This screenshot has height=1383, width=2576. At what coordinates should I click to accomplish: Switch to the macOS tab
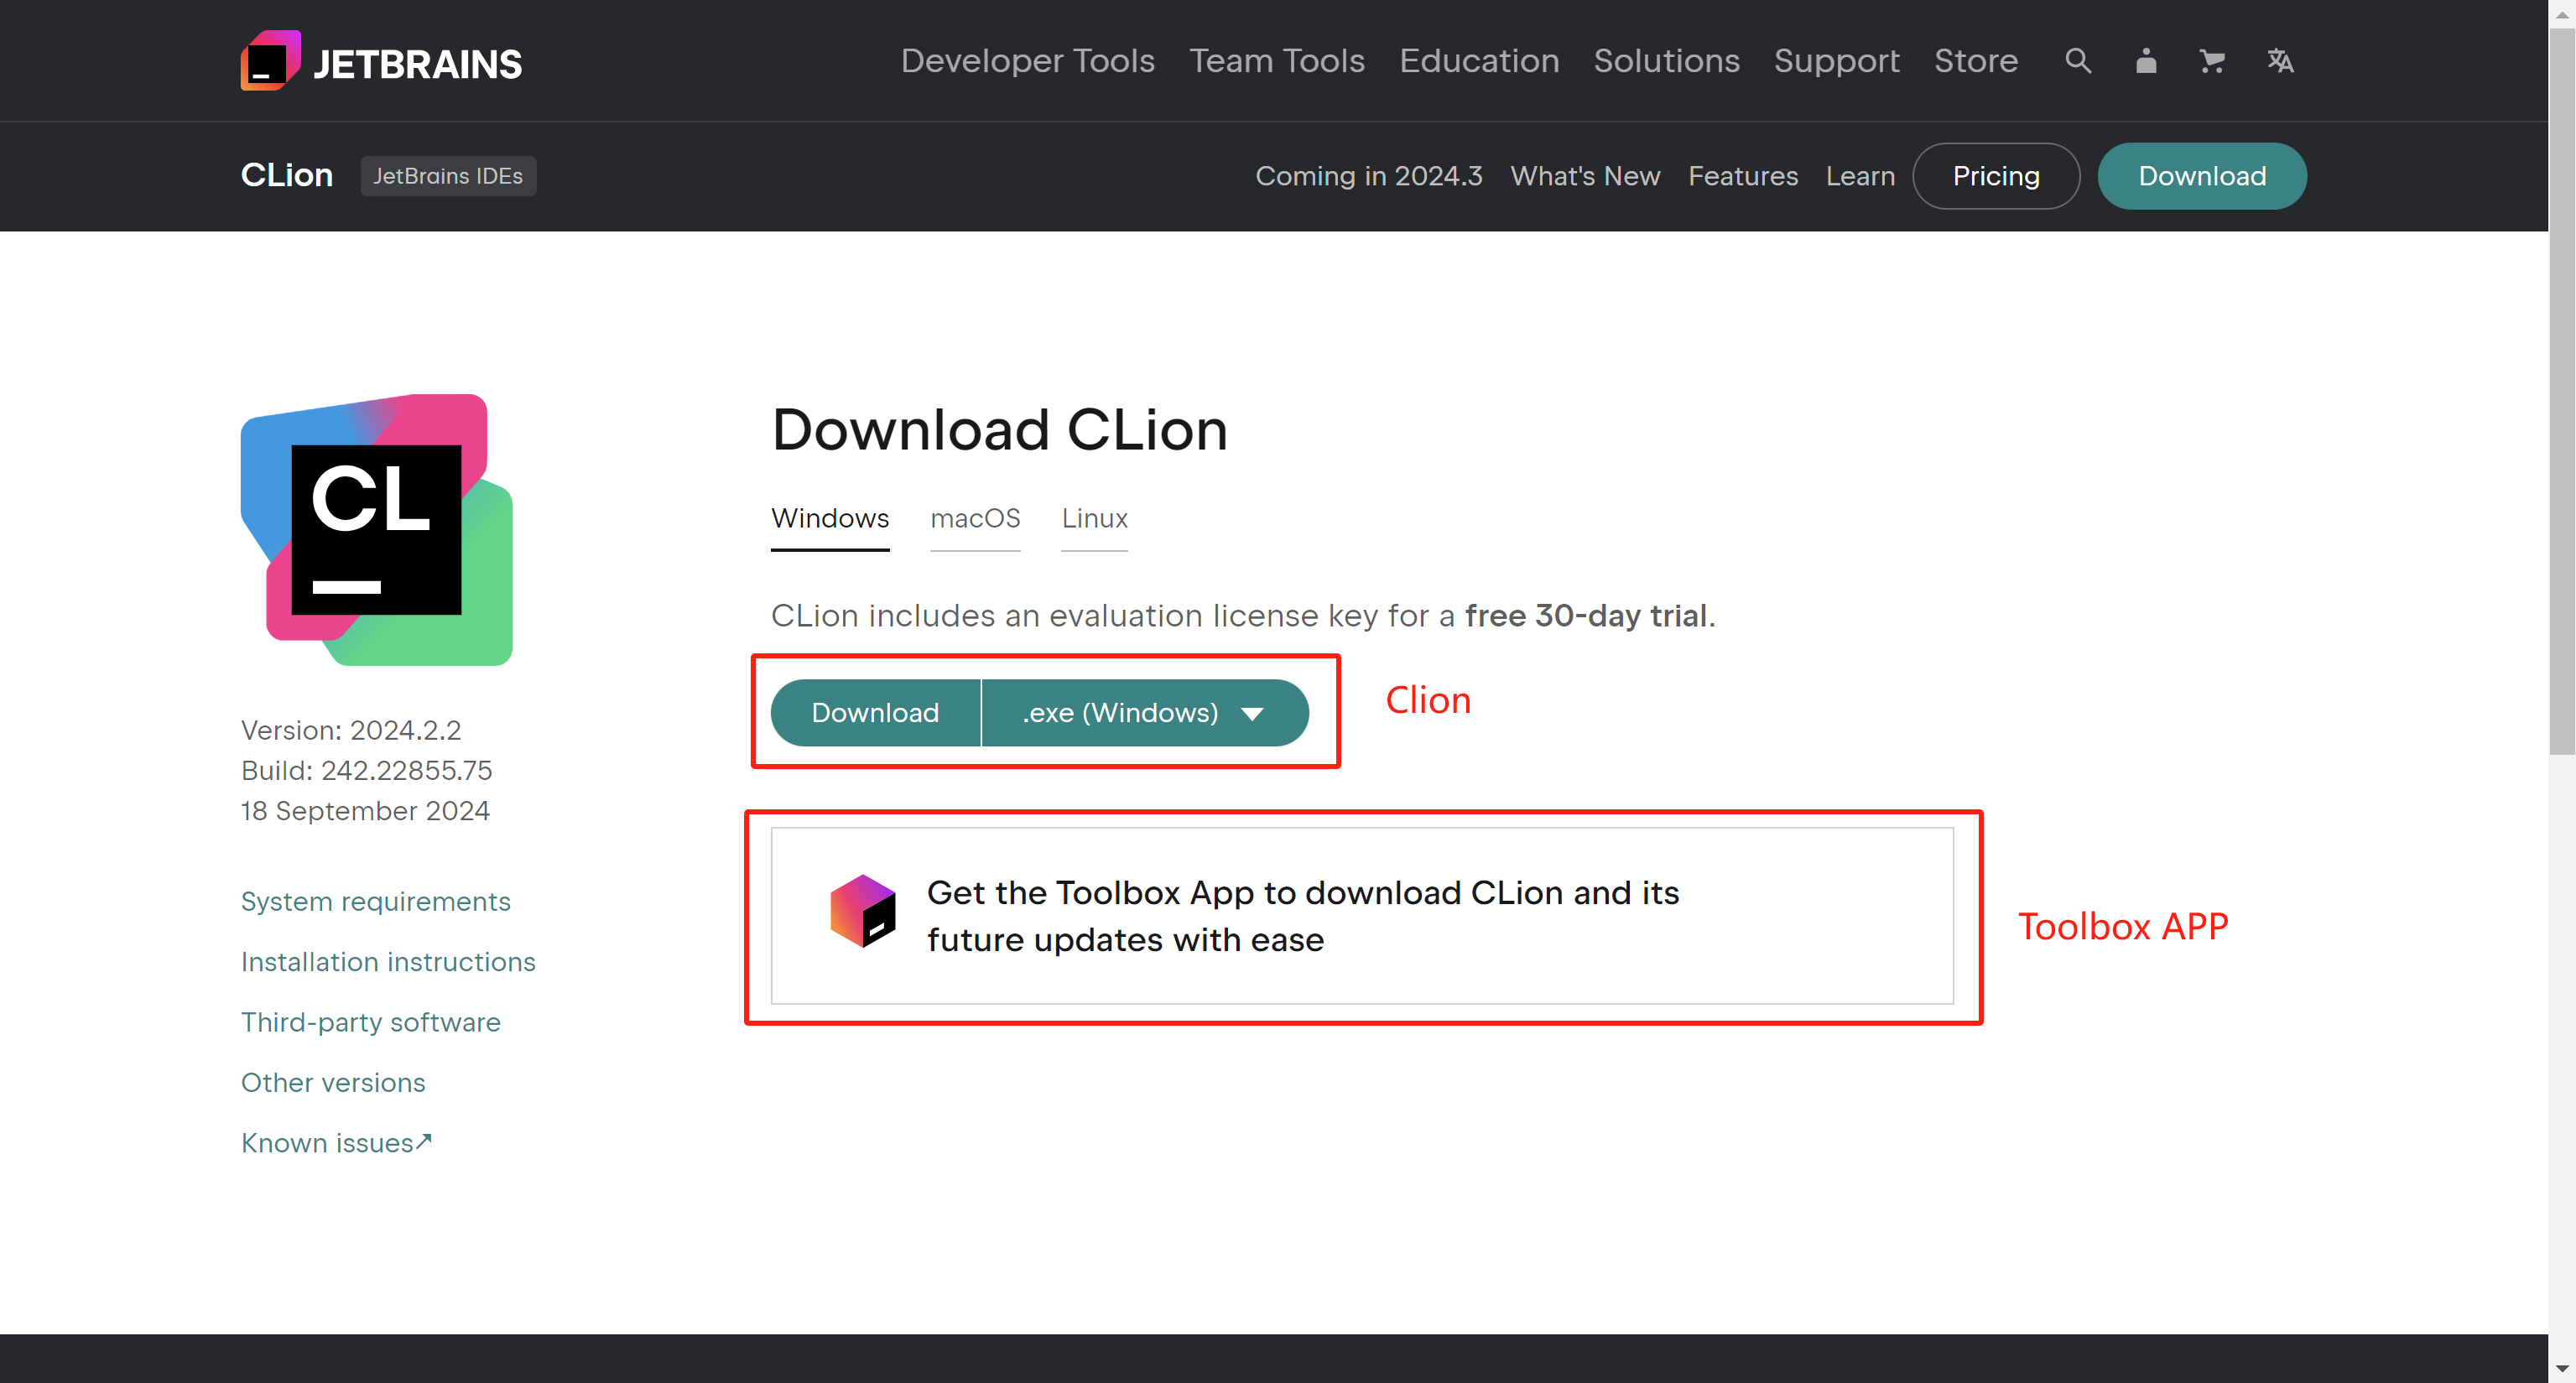(974, 518)
